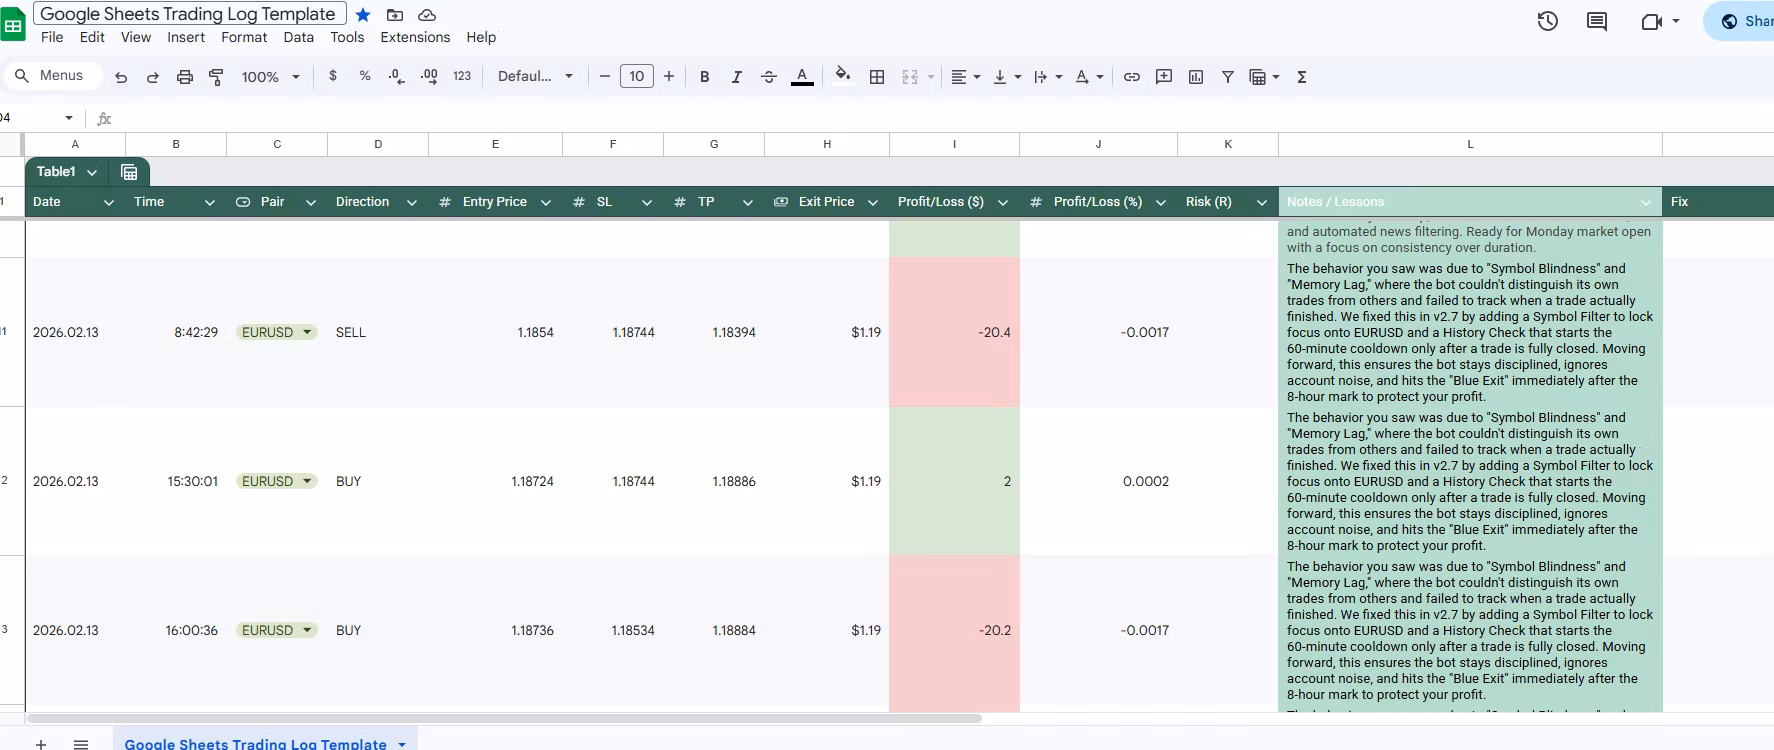This screenshot has width=1774, height=750.
Task: Toggle strikethrough formatting
Action: coord(768,77)
